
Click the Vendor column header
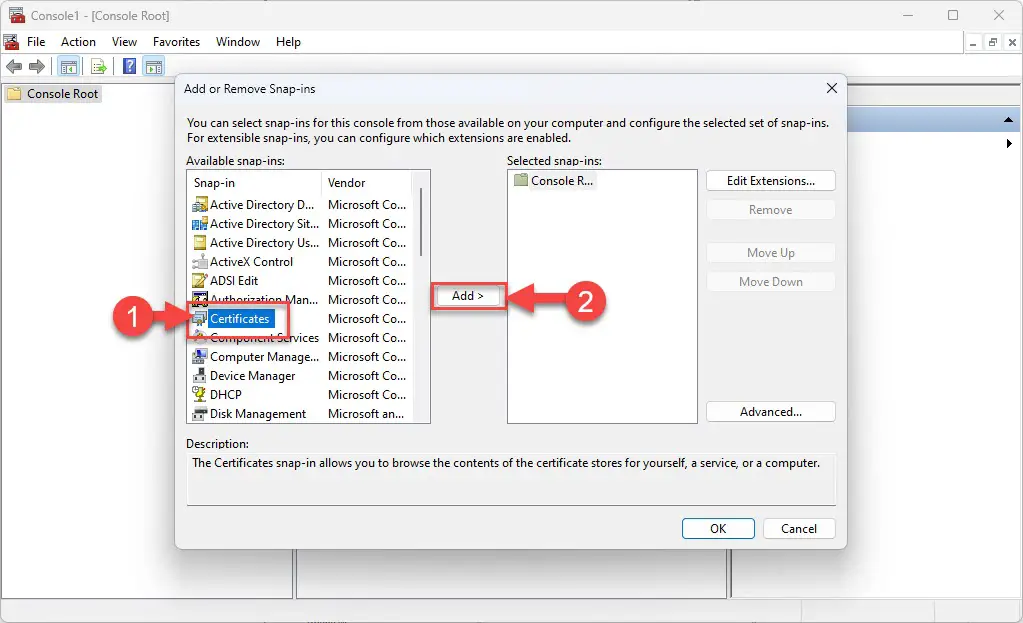pyautogui.click(x=347, y=183)
